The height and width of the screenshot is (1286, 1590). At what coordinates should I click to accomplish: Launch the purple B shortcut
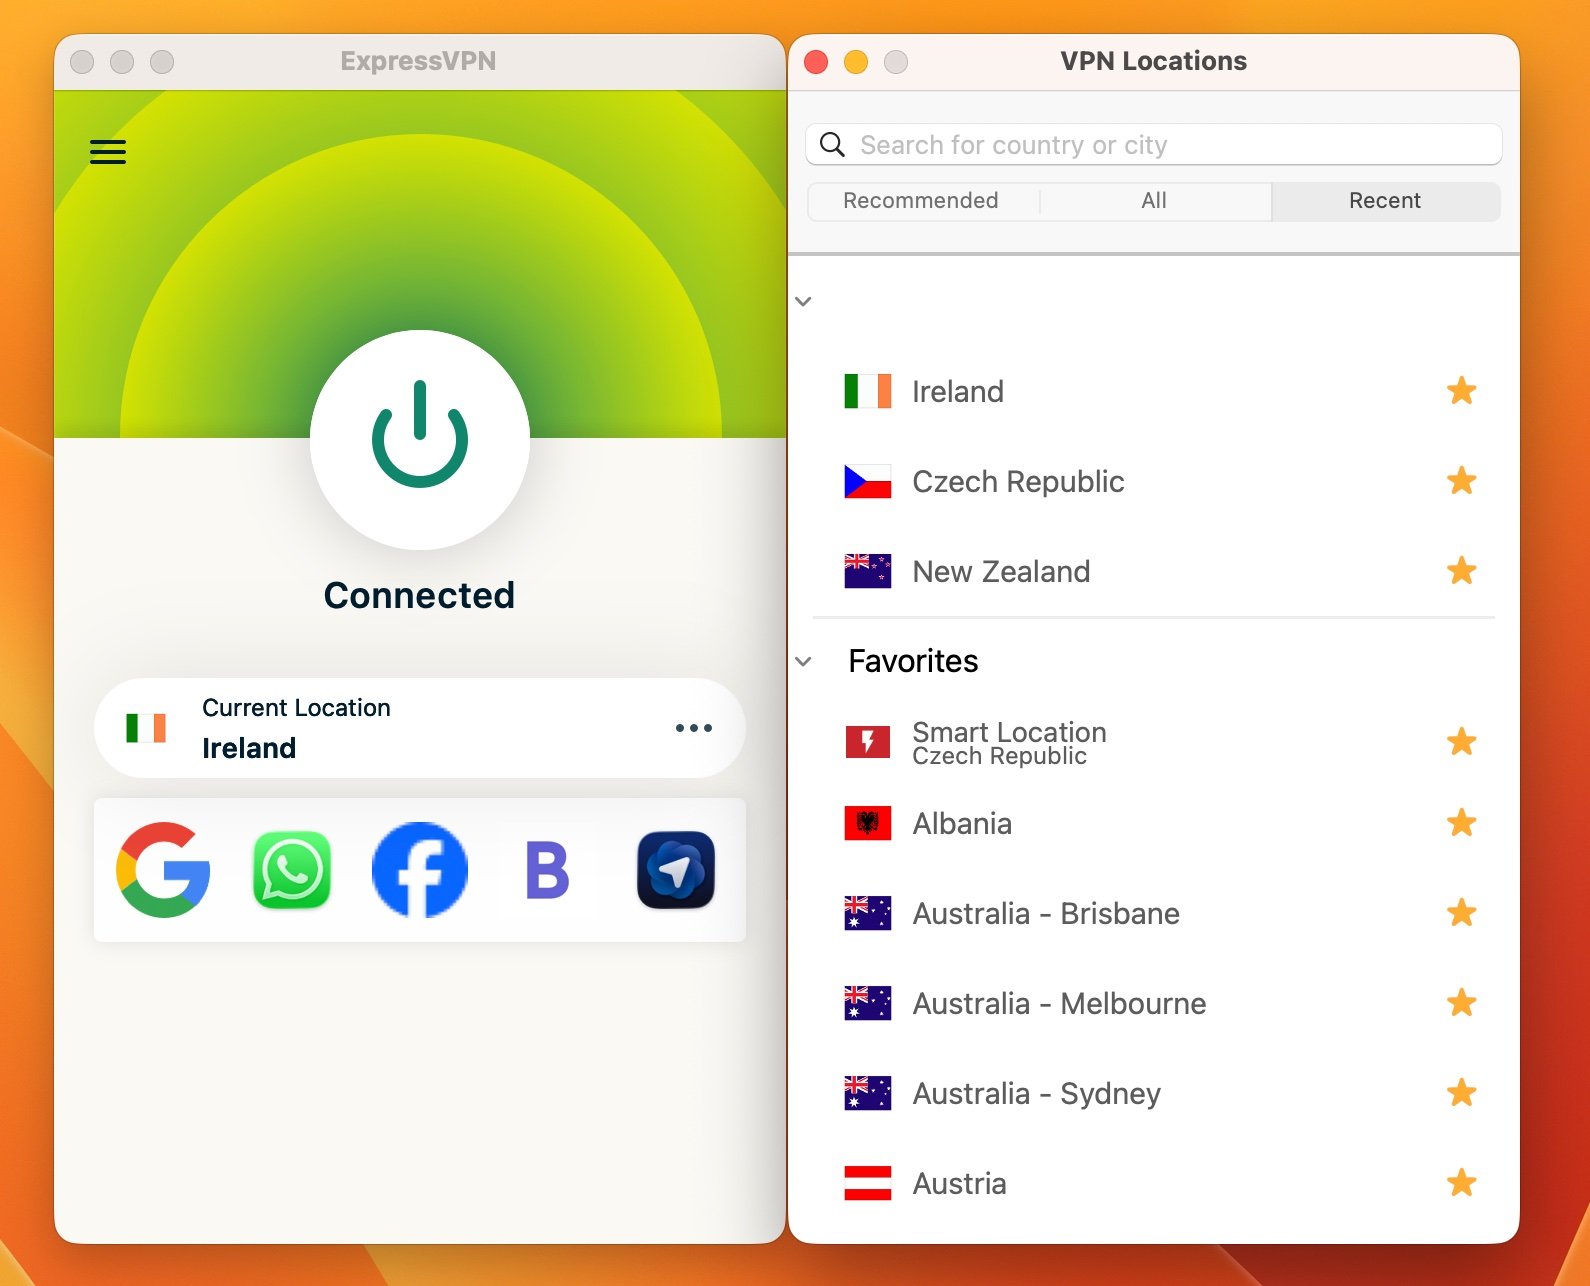coord(548,870)
